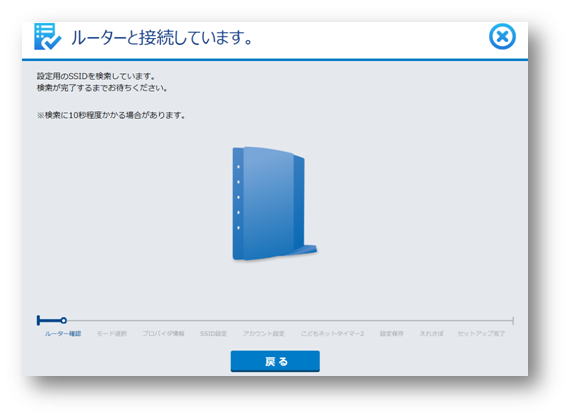Image resolution: width=570 pixels, height=418 pixels.
Task: Select the プロバイダ情報 step label
Action: point(163,333)
